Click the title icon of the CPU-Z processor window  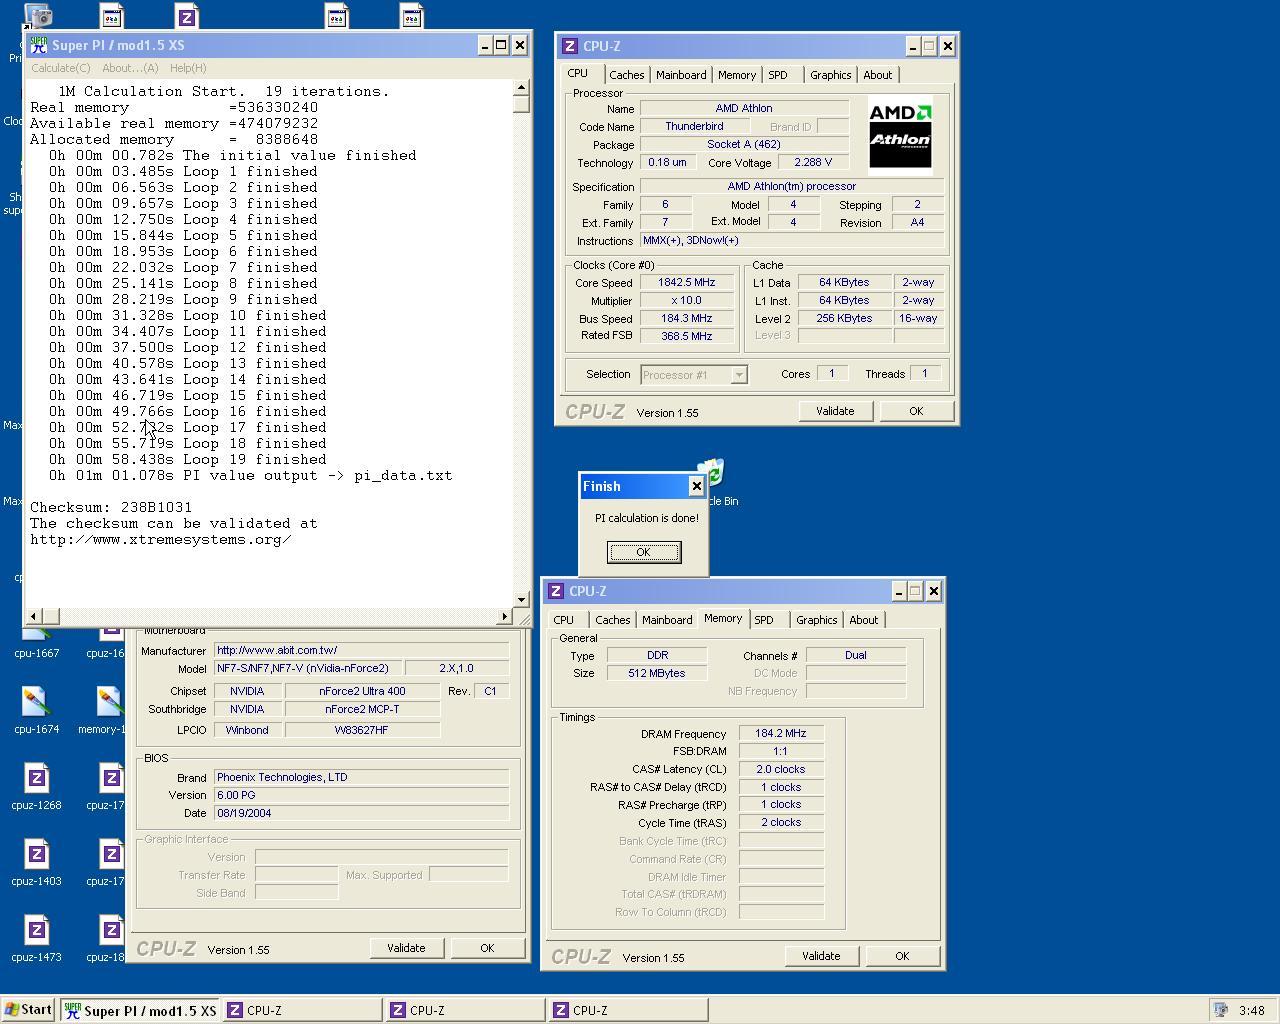point(569,46)
